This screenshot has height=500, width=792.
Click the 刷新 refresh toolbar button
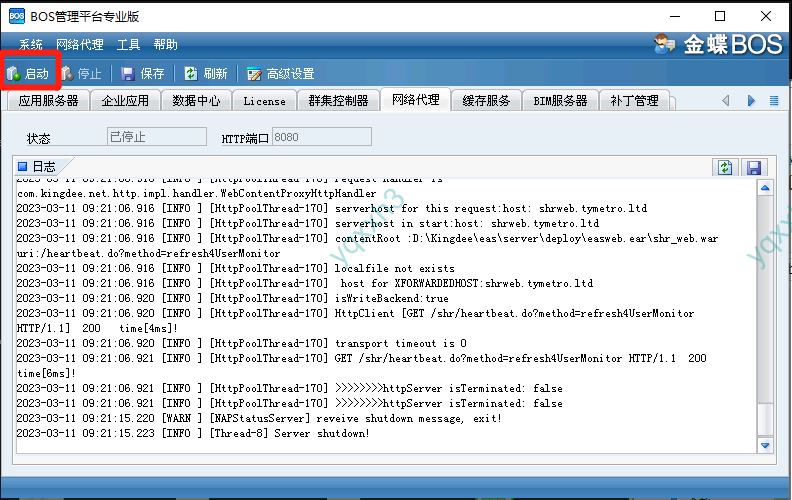(x=206, y=74)
